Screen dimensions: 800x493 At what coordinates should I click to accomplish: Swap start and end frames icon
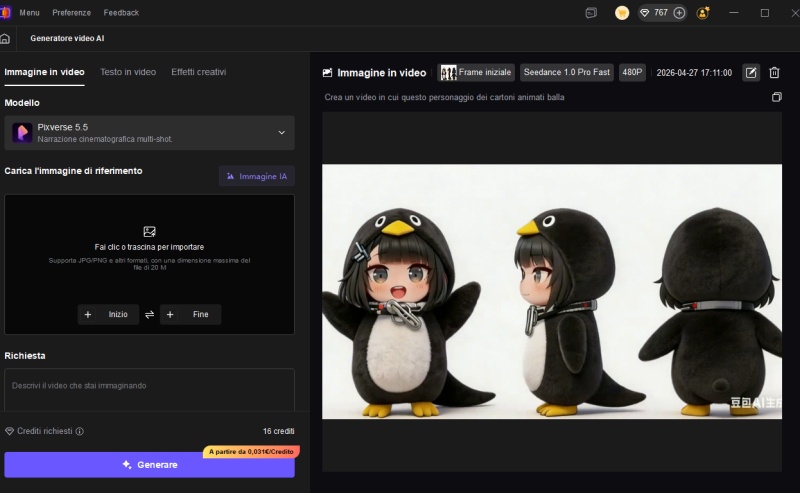149,314
